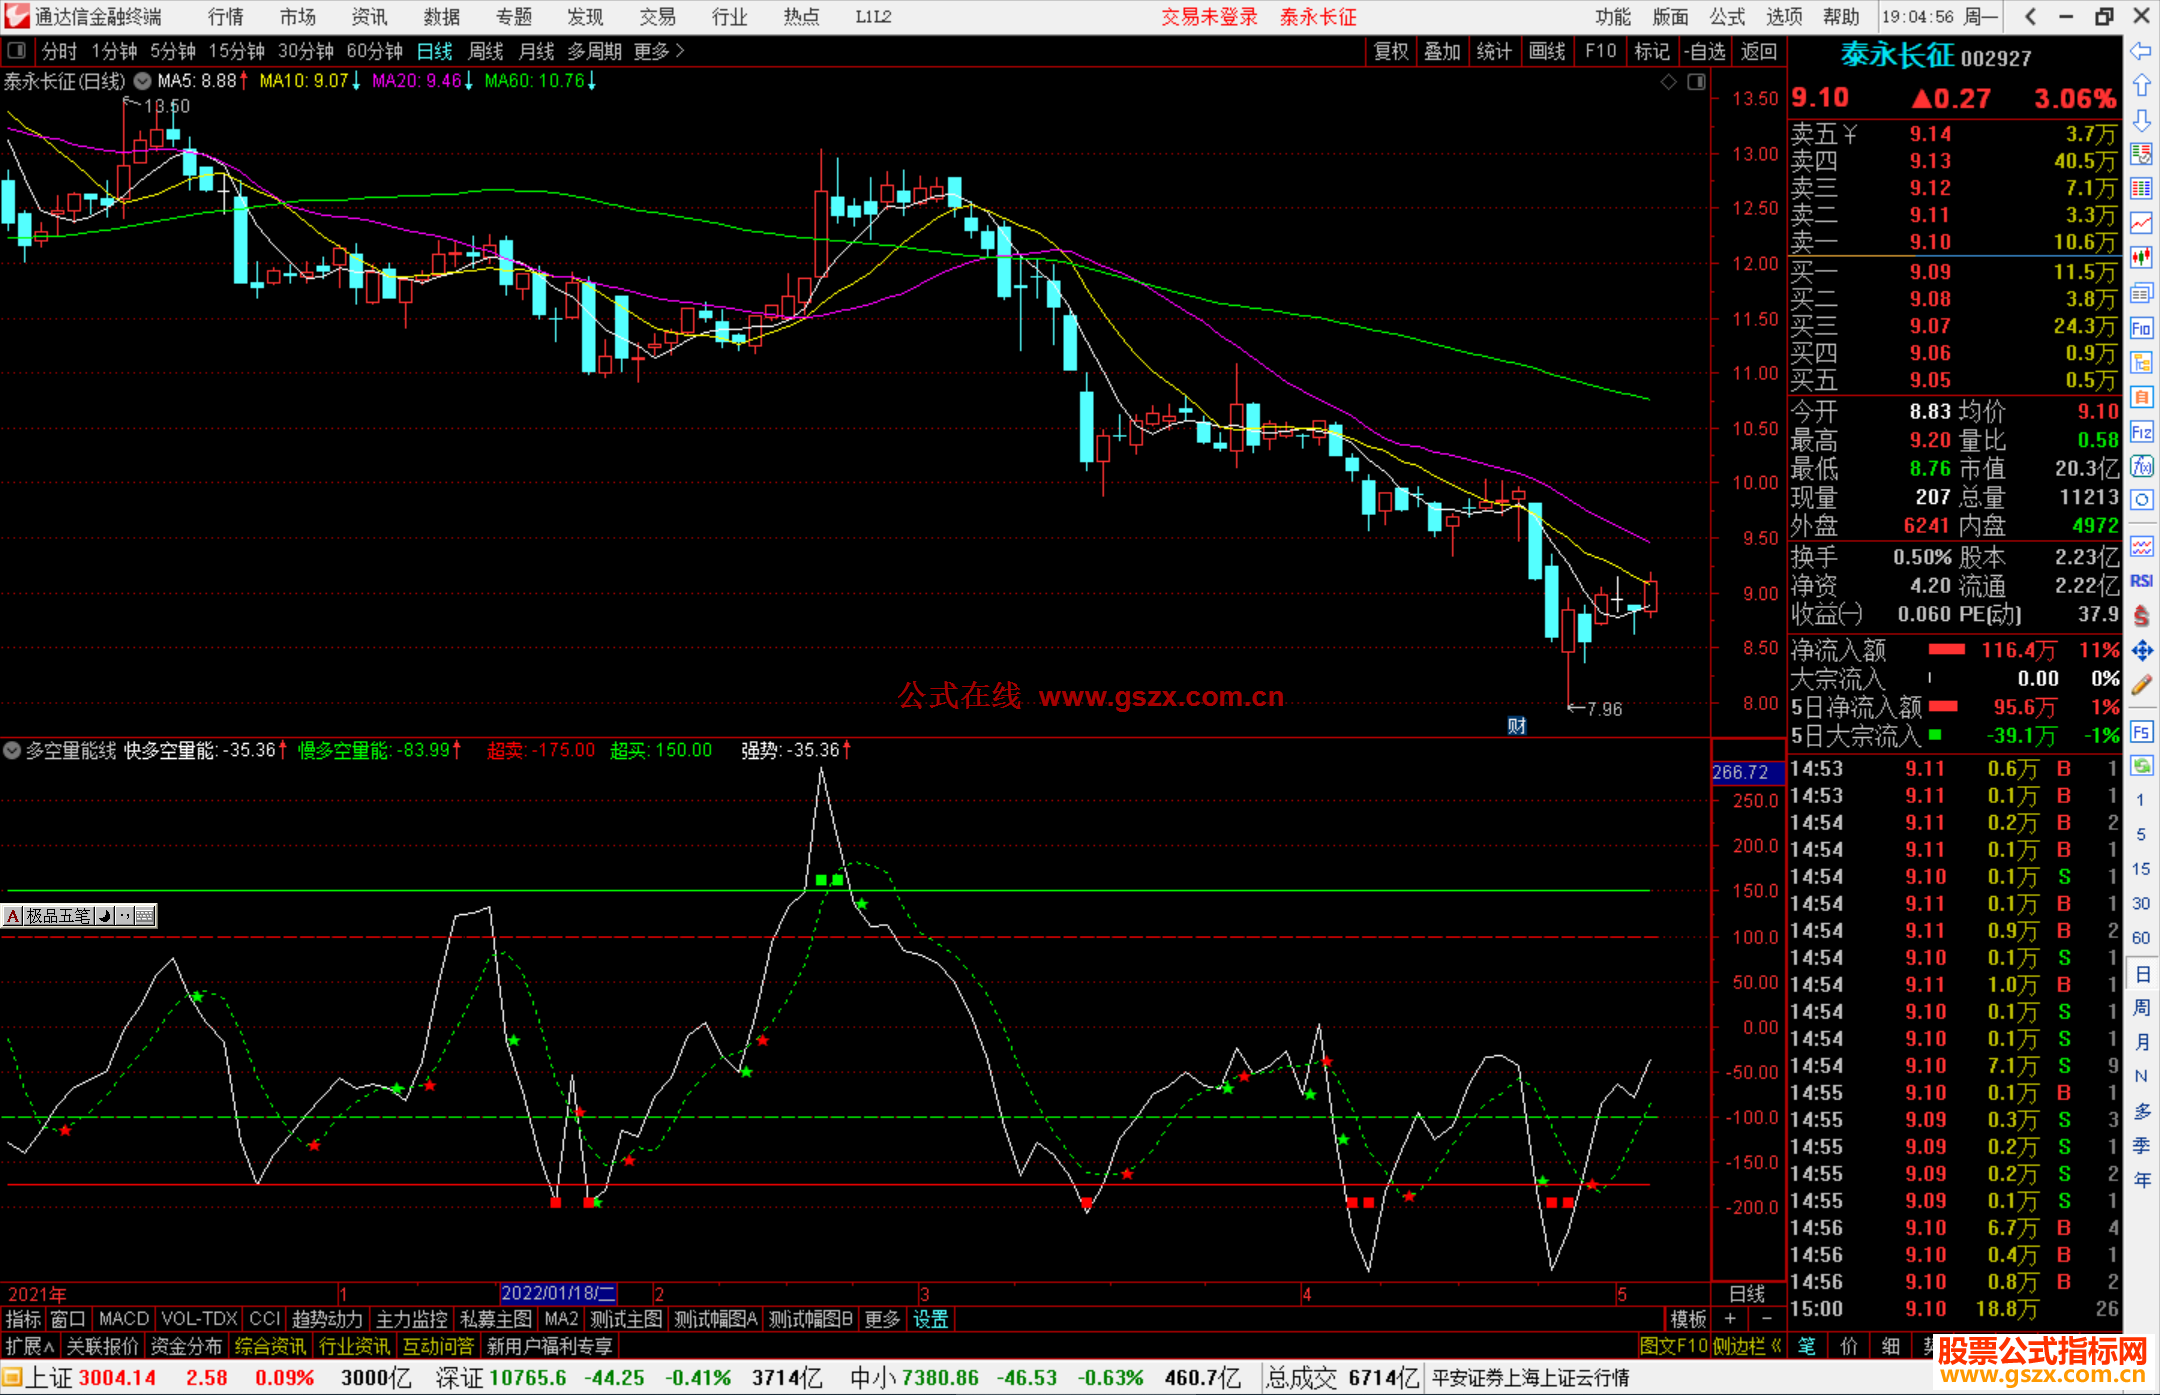Click the FS icon in right sidebar
Viewport: 2160px width, 1395px height.
click(x=2141, y=731)
